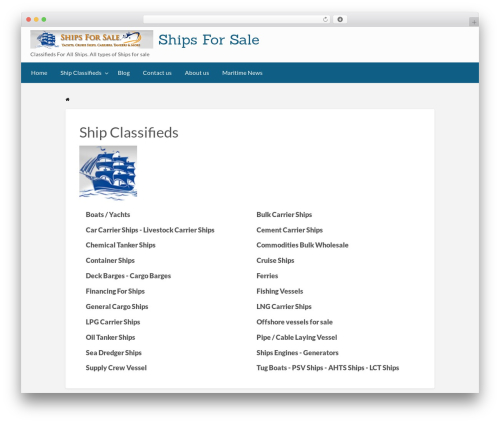Open Maritime News in the navigation
500x423 pixels.
tap(242, 73)
